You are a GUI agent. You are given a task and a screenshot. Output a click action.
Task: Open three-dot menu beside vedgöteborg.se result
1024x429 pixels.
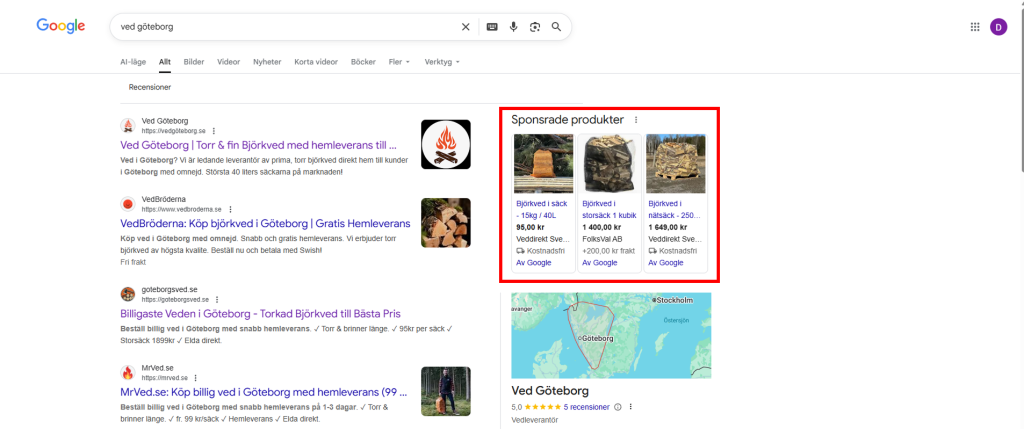pos(214,131)
